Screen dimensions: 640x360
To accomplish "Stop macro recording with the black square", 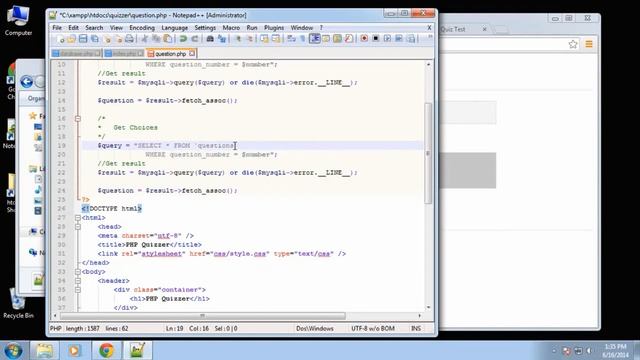I will (x=376, y=39).
